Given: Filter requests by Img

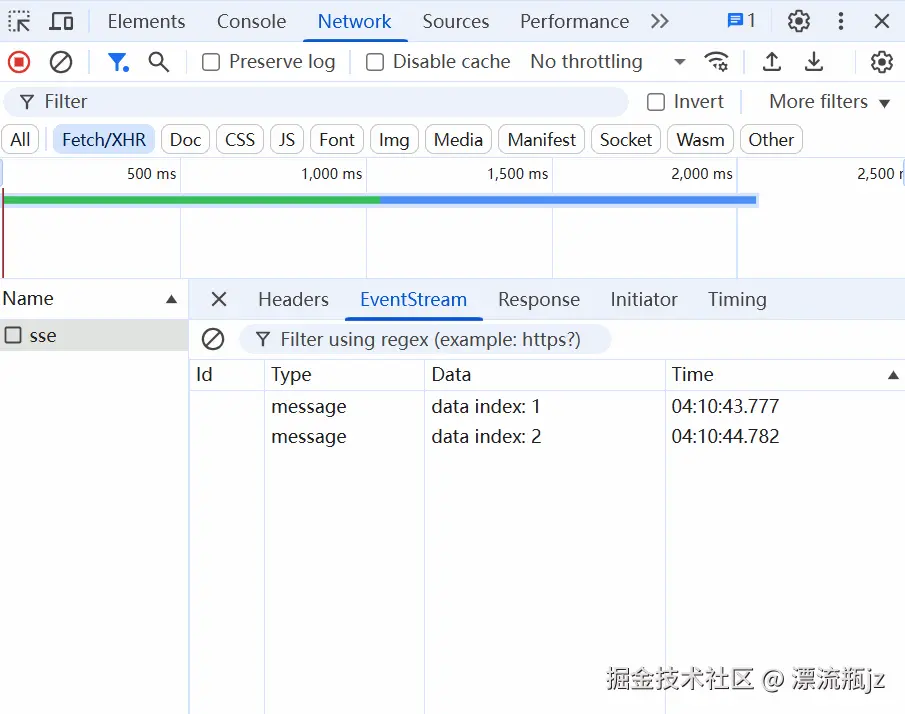Looking at the screenshot, I should (x=394, y=140).
